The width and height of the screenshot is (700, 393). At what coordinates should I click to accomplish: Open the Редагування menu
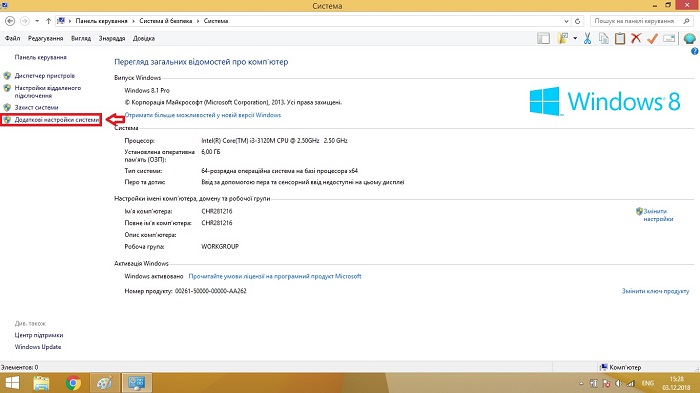[46, 38]
